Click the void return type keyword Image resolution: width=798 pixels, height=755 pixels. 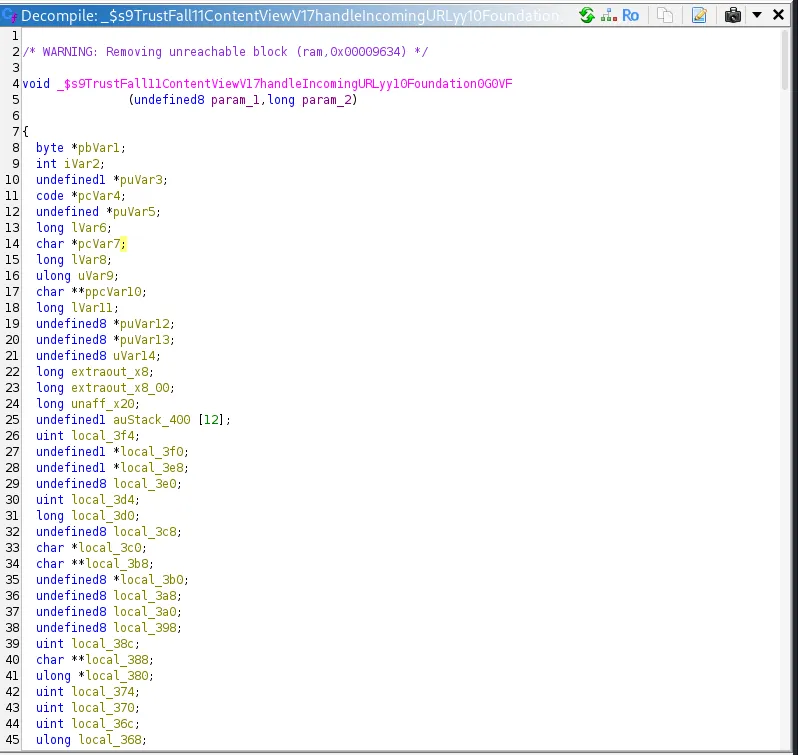pos(36,83)
